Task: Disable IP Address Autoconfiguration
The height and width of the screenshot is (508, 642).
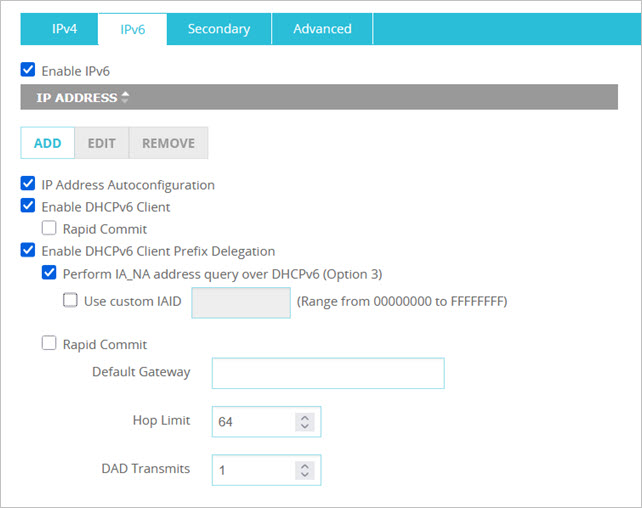Action: [x=28, y=185]
